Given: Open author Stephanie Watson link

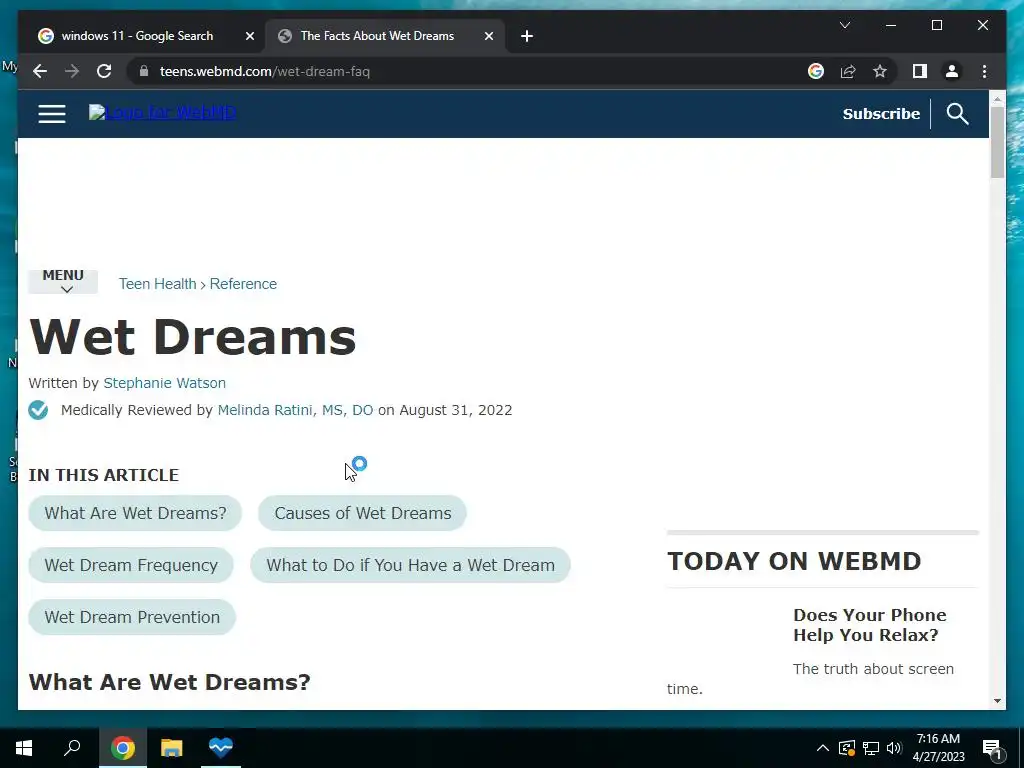Looking at the screenshot, I should coord(165,383).
